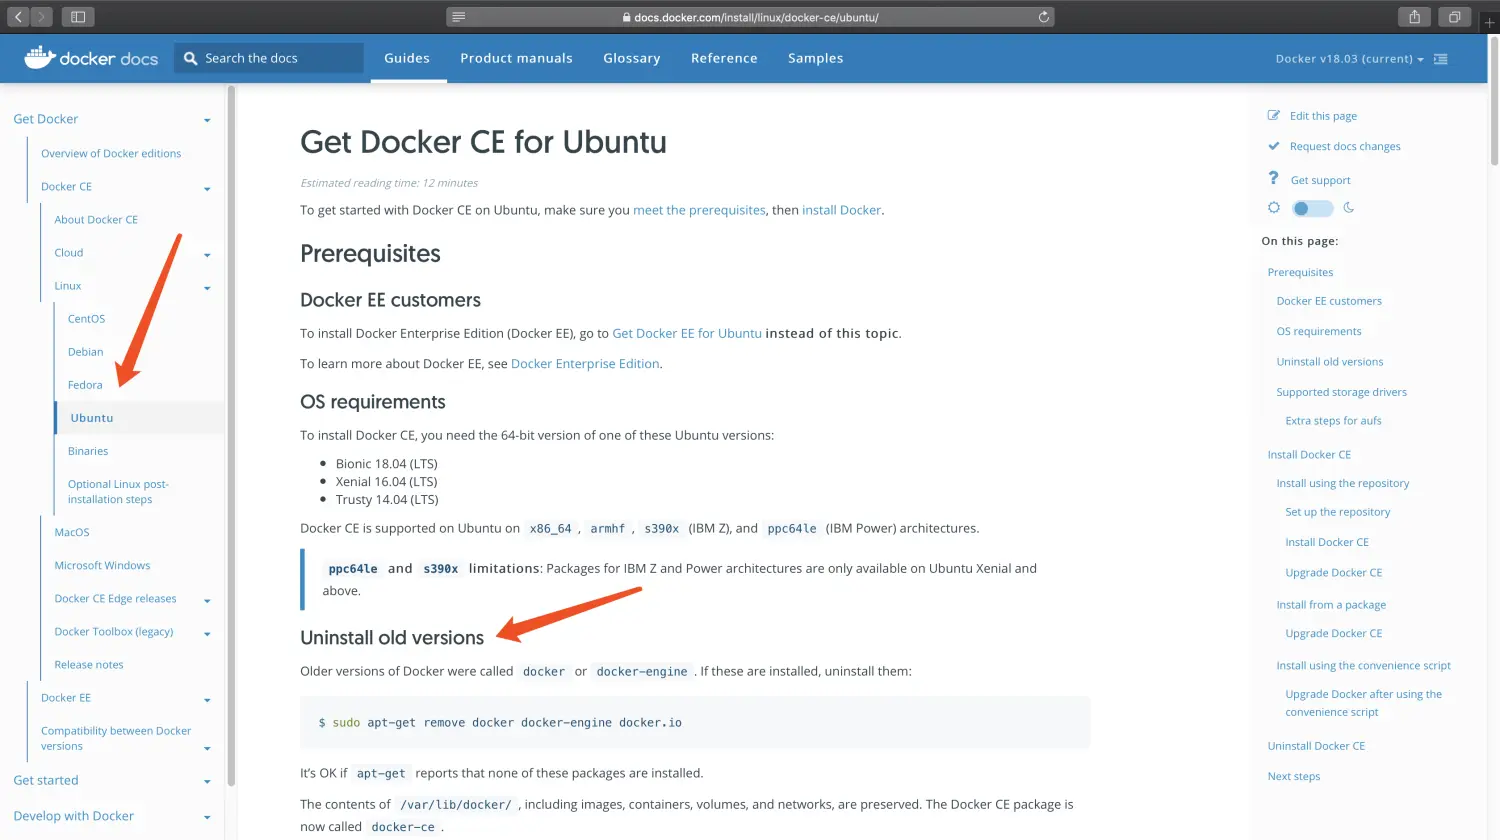
Task: Expand the Docker EE sidebar arrow
Action: coord(207,700)
